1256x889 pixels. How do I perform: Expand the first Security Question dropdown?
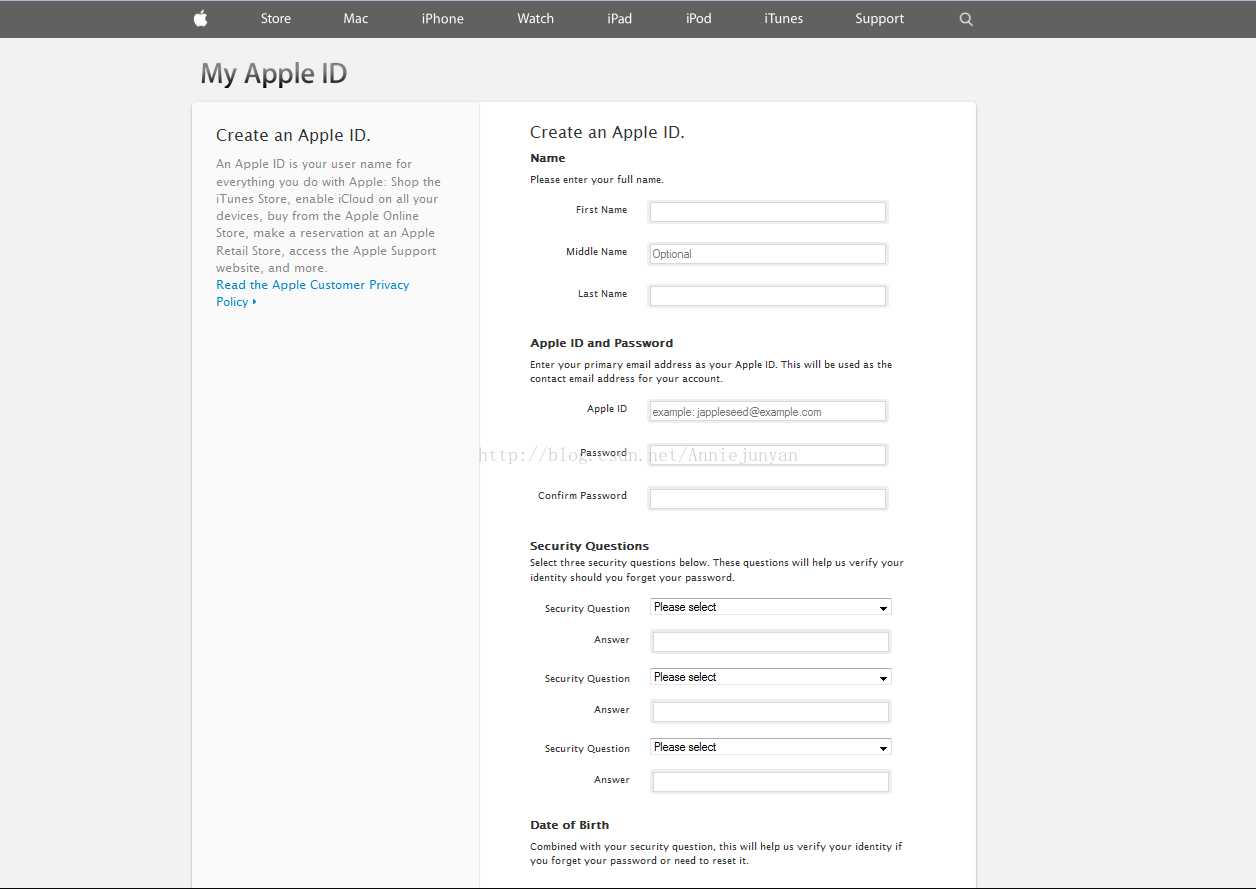(x=771, y=607)
